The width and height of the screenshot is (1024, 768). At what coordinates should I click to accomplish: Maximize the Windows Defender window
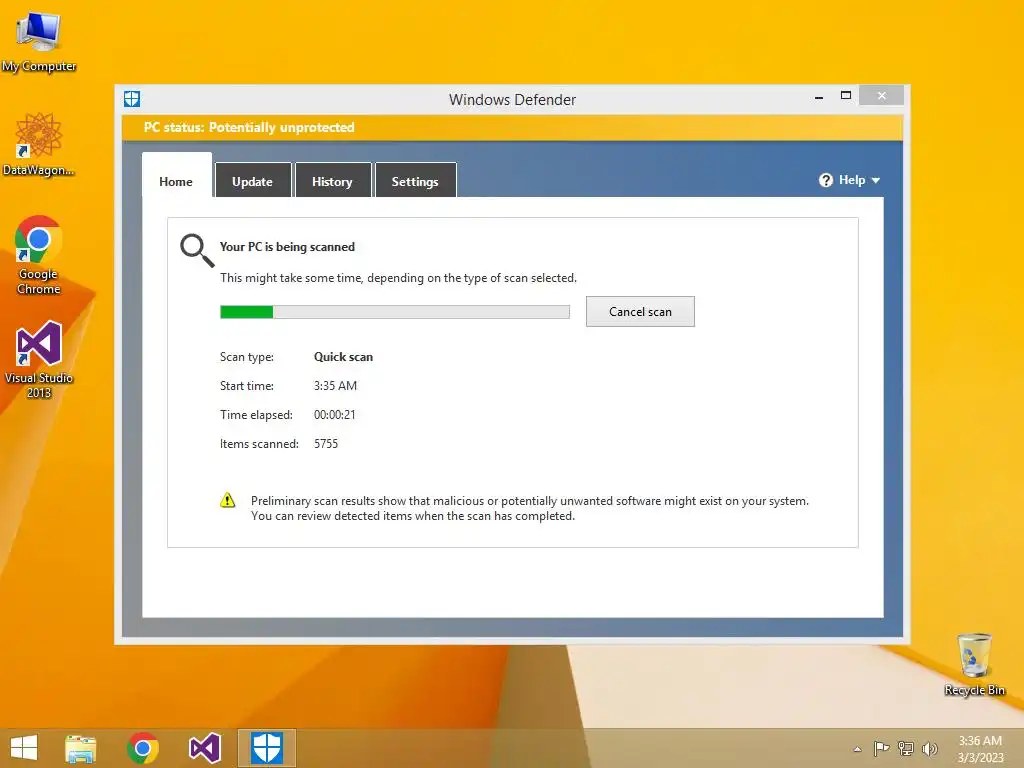click(846, 95)
